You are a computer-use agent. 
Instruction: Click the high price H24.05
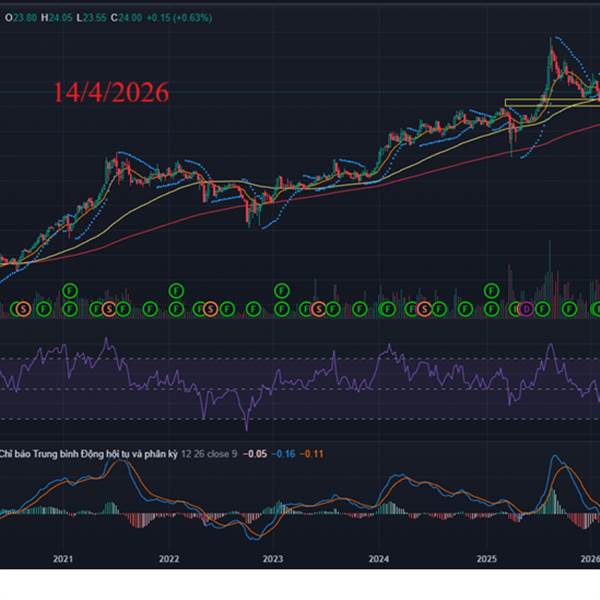point(57,18)
